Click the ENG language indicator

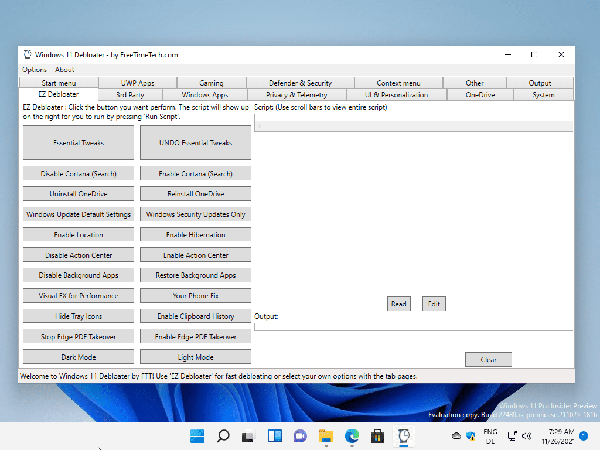[x=490, y=436]
